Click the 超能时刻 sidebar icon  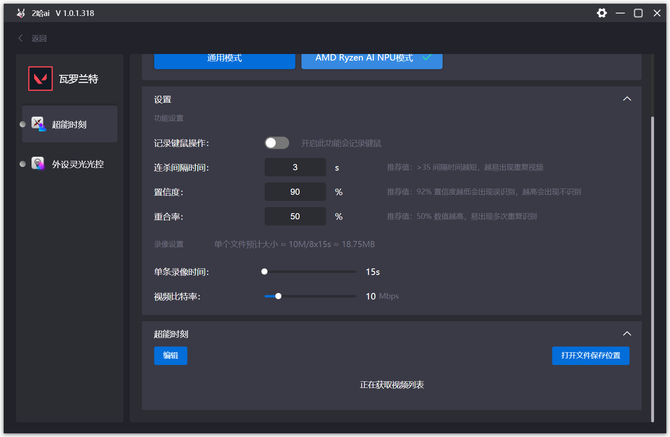pos(38,124)
